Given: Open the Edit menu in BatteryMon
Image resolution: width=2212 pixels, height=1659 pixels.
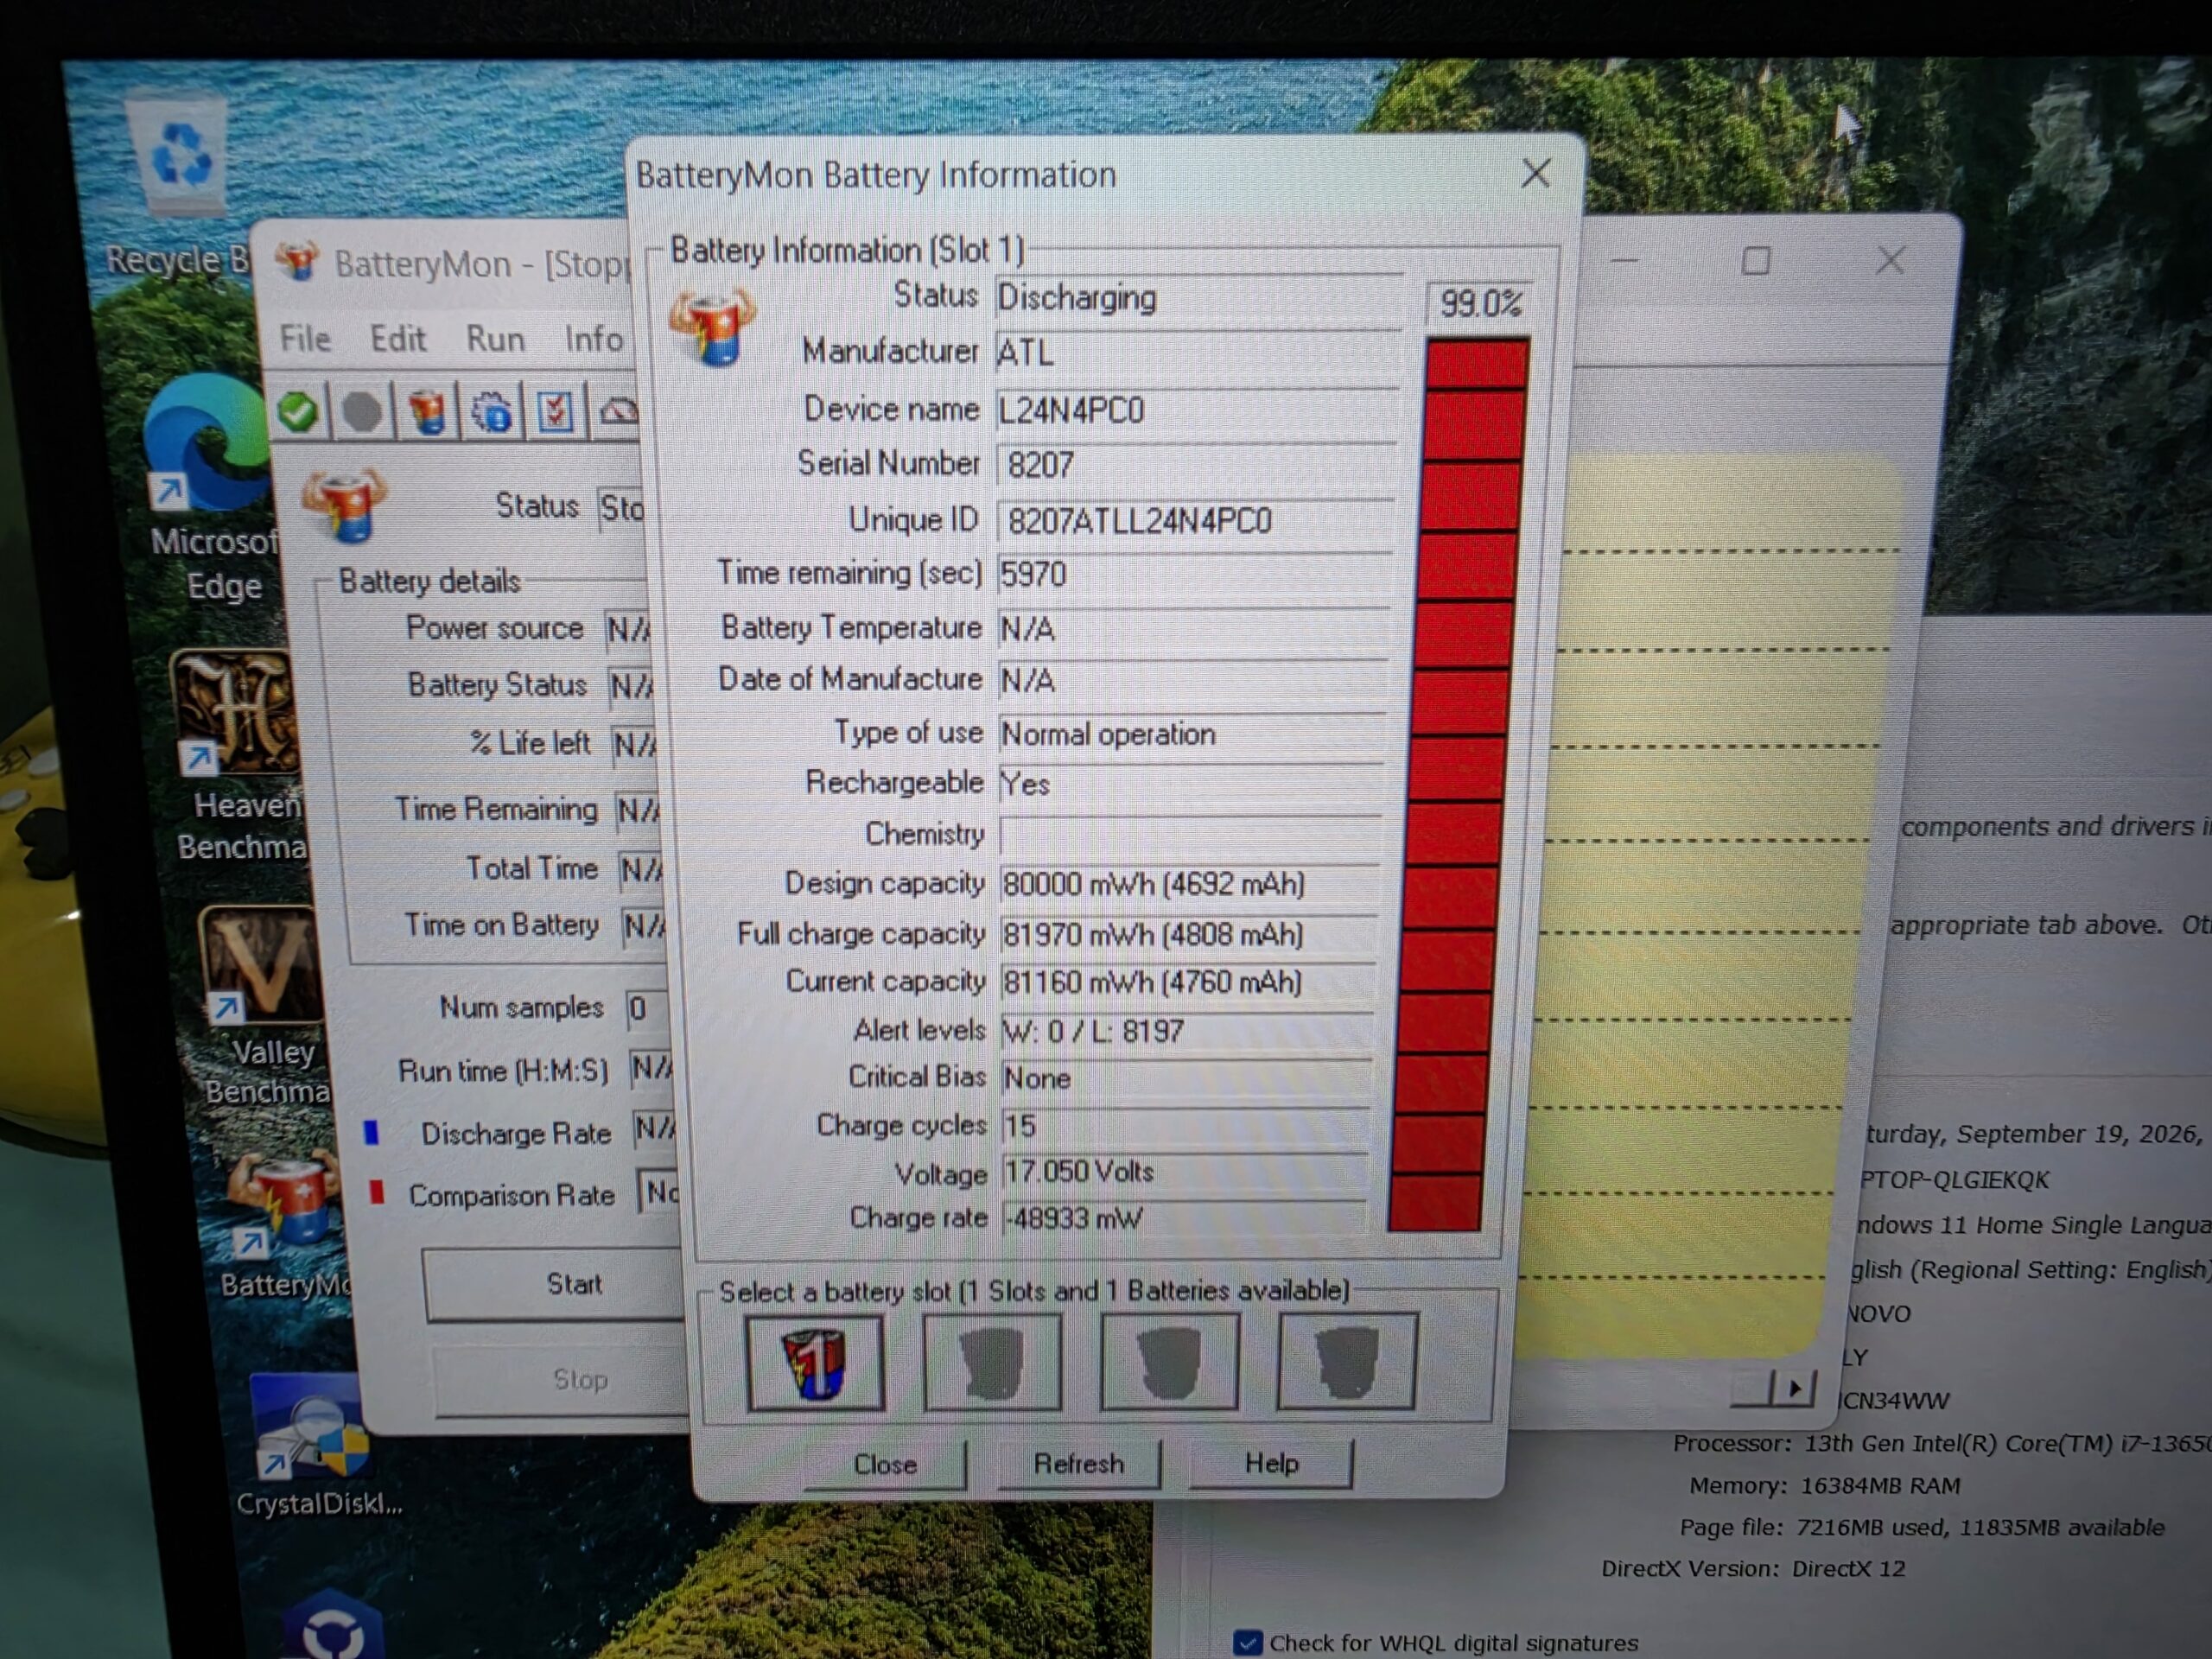Looking at the screenshot, I should click(398, 339).
